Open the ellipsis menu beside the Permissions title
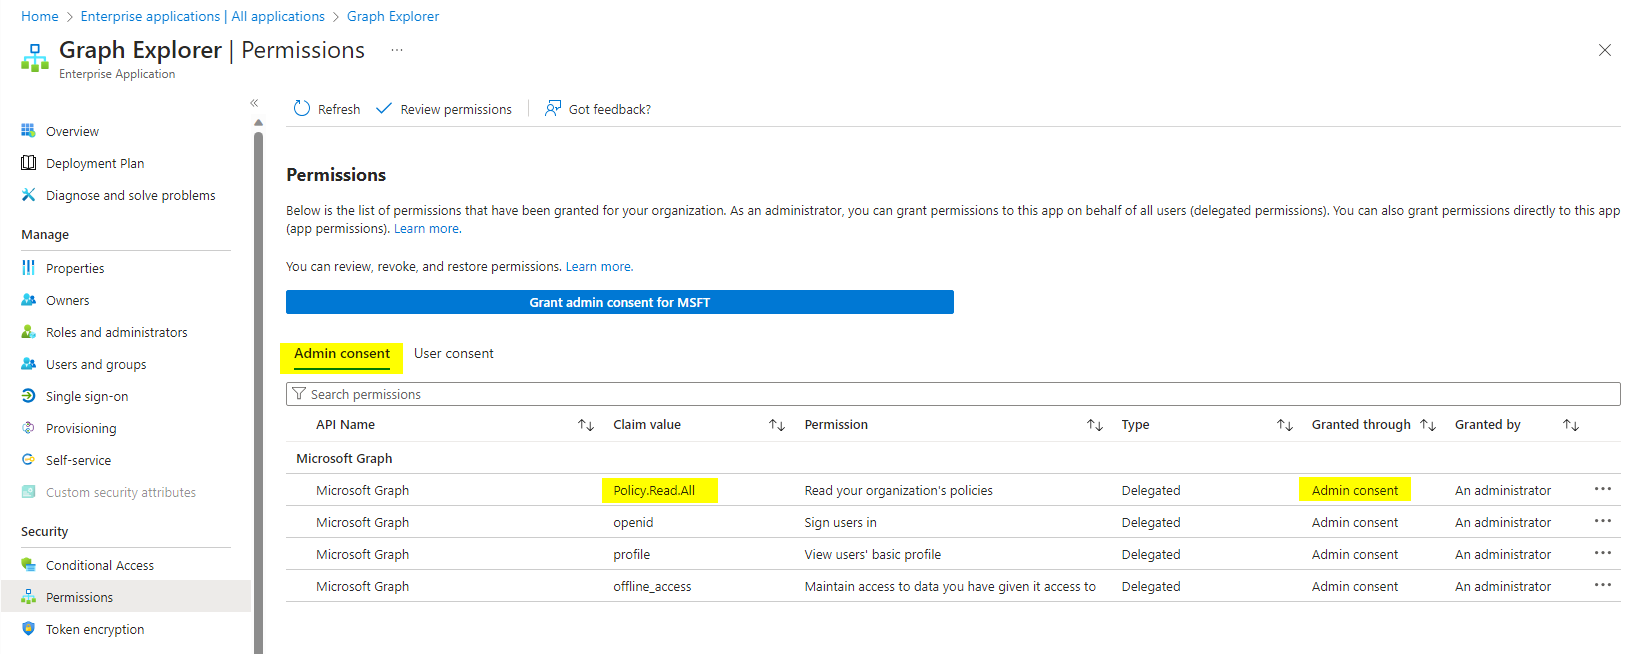 397,50
